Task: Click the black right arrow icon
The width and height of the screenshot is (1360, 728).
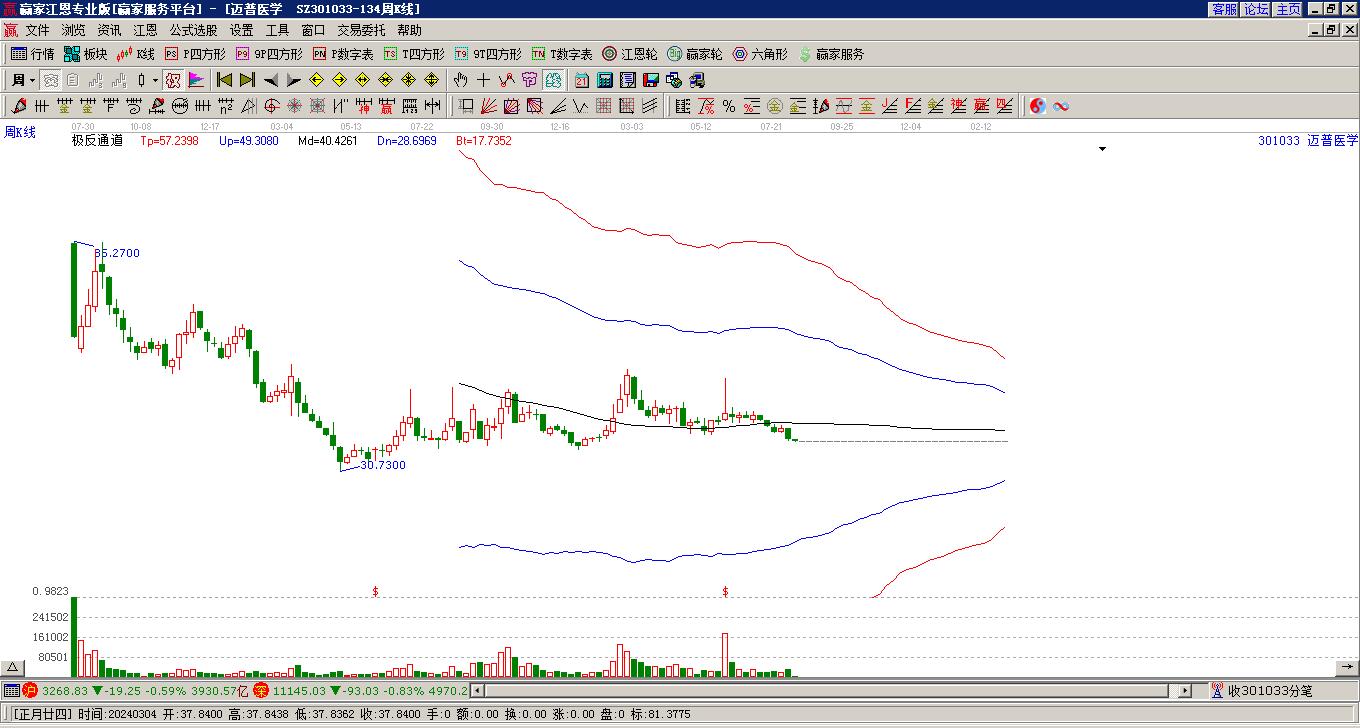Action: [x=294, y=80]
